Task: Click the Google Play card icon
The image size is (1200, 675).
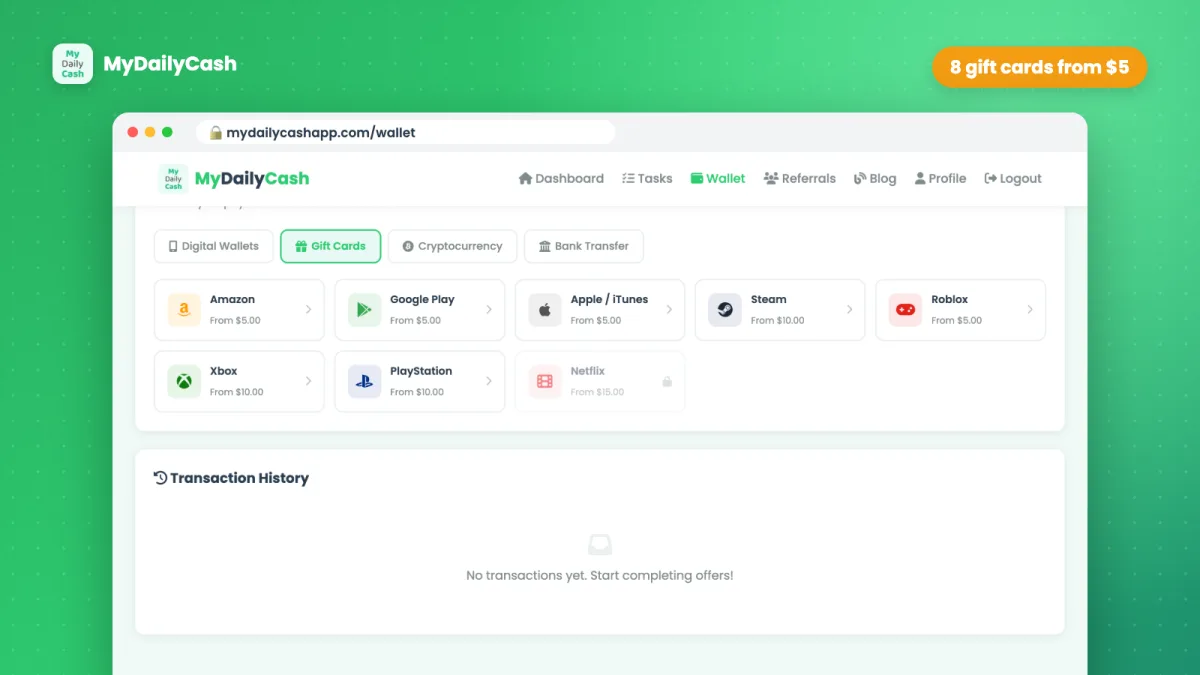Action: [364, 310]
